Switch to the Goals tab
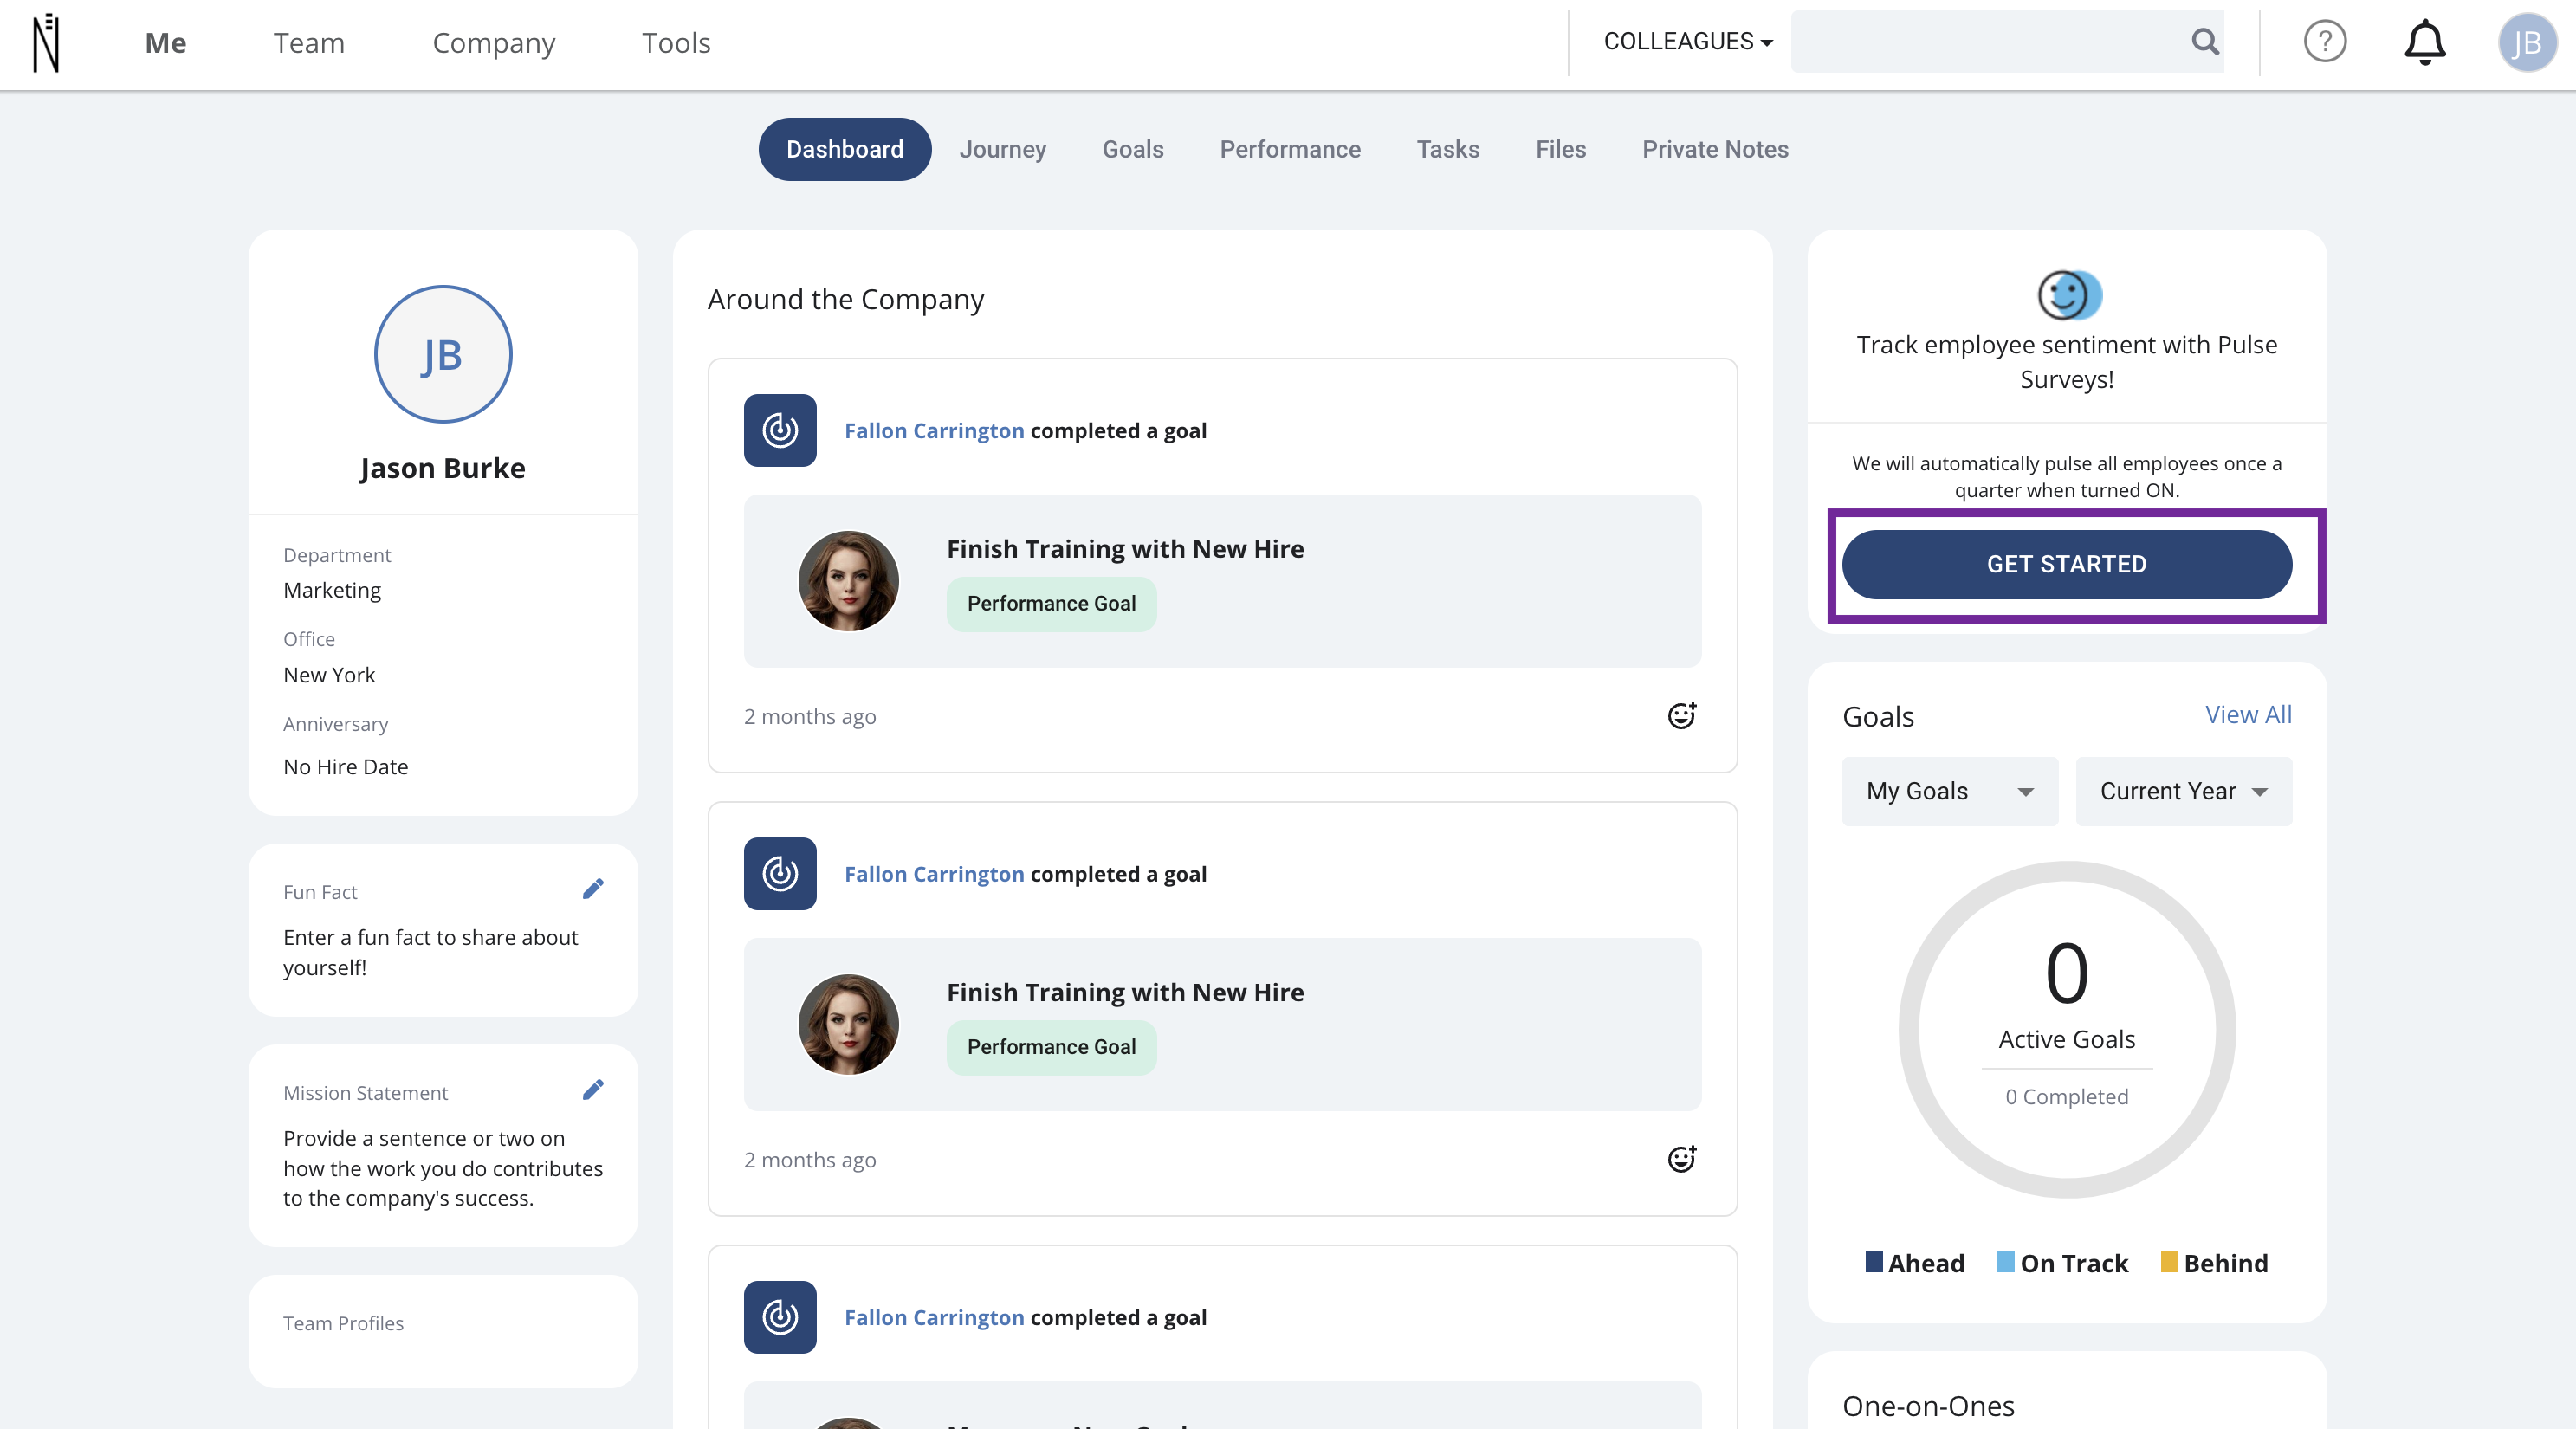Screen dimensions: 2576x1429 coord(1133,149)
